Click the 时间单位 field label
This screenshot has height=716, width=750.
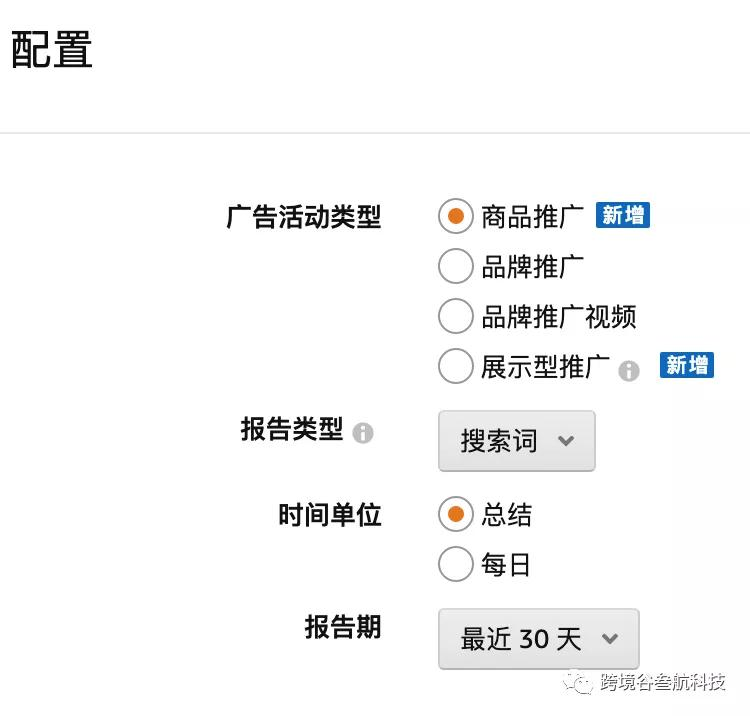(x=330, y=515)
